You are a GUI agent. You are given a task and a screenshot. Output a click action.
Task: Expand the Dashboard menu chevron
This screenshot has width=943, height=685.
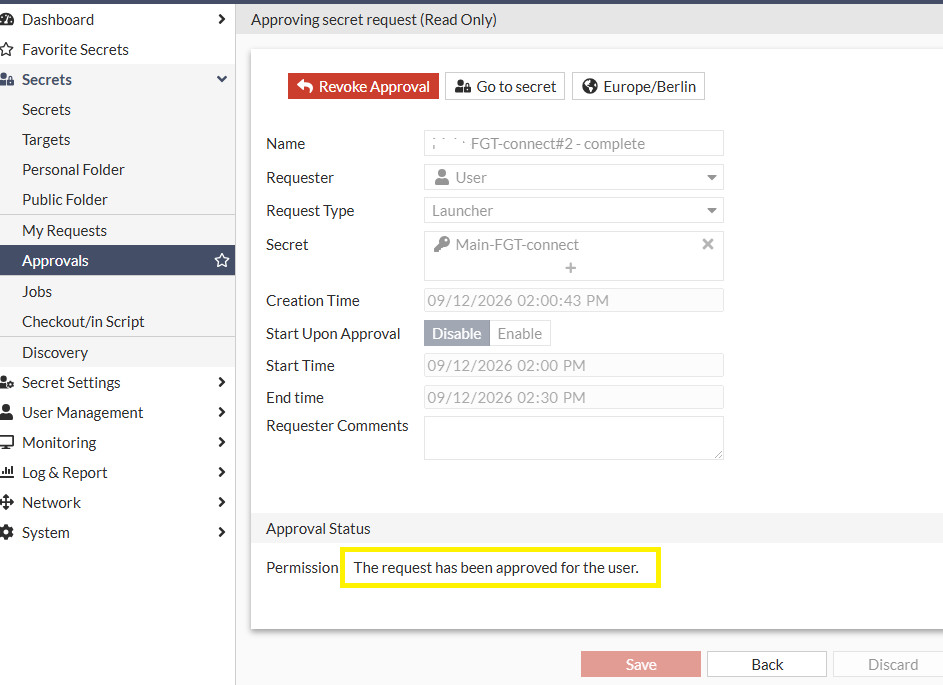coord(222,19)
